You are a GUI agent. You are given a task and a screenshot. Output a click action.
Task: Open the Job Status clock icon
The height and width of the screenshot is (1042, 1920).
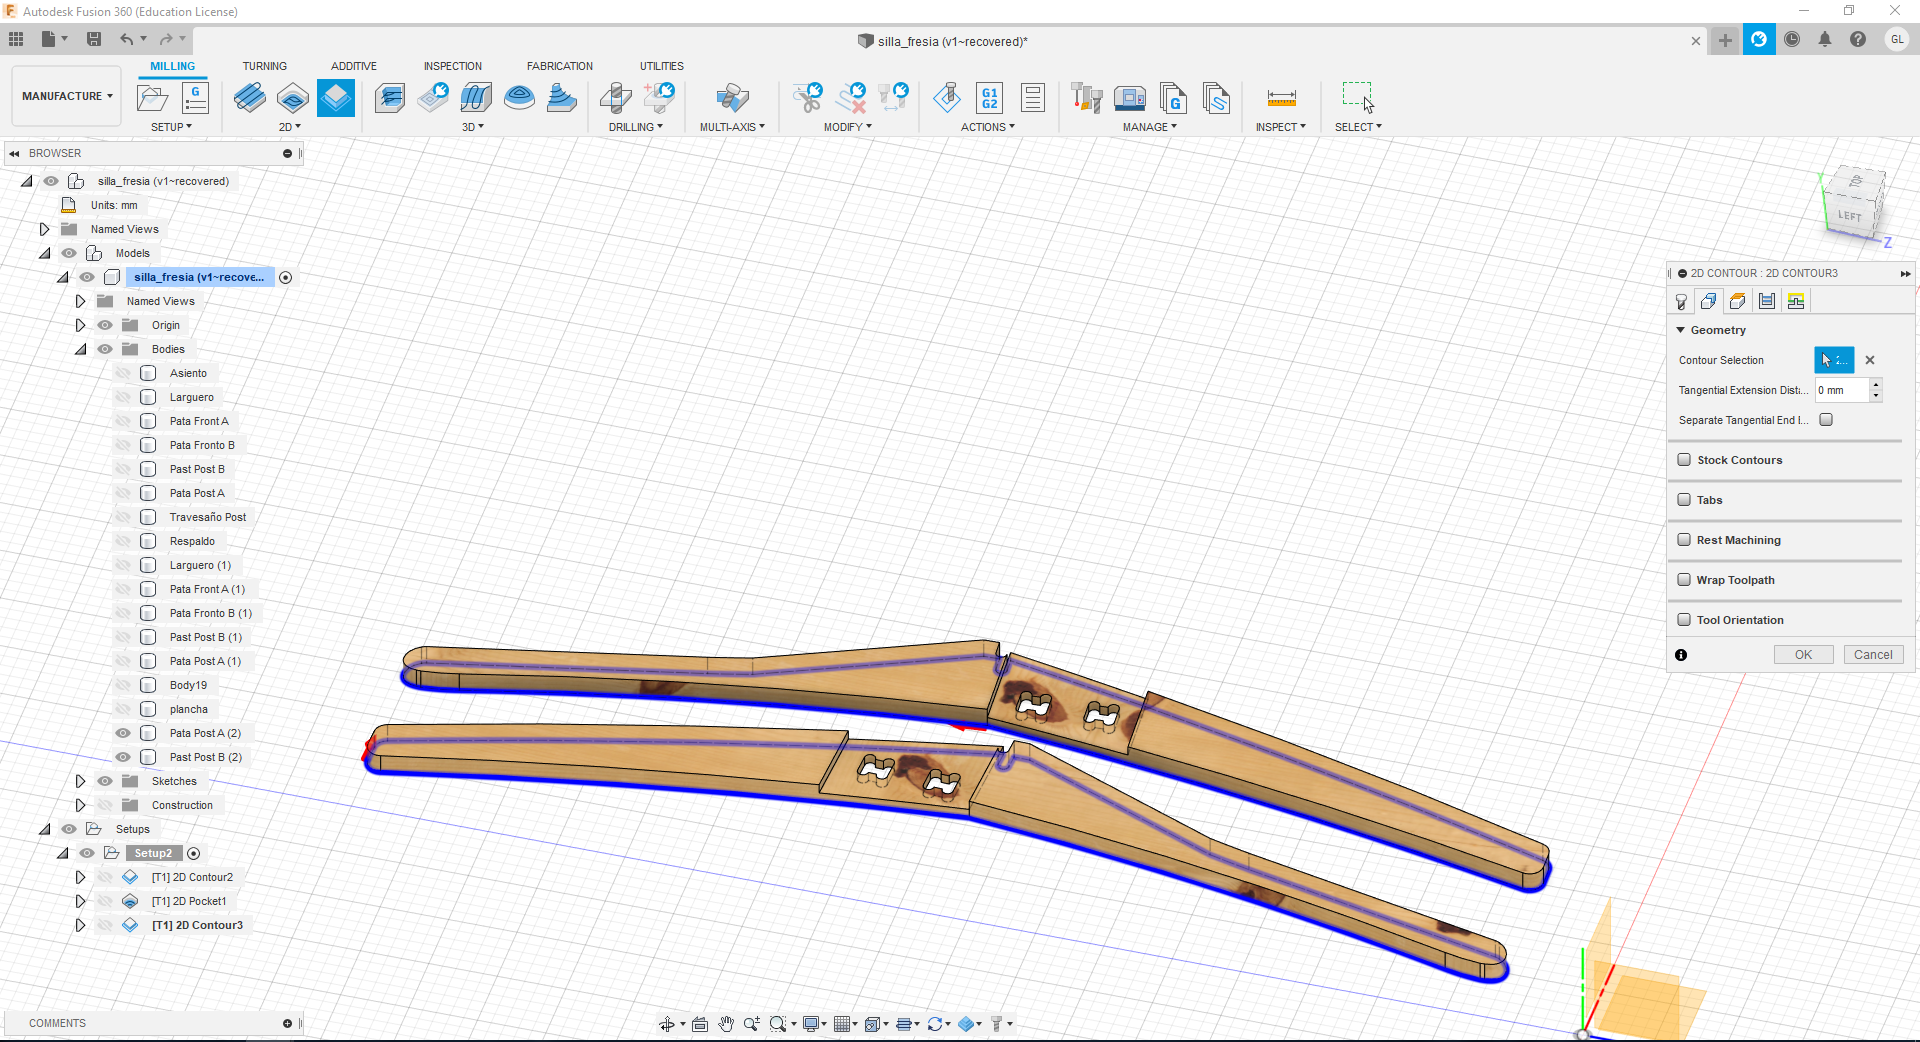click(x=1792, y=39)
